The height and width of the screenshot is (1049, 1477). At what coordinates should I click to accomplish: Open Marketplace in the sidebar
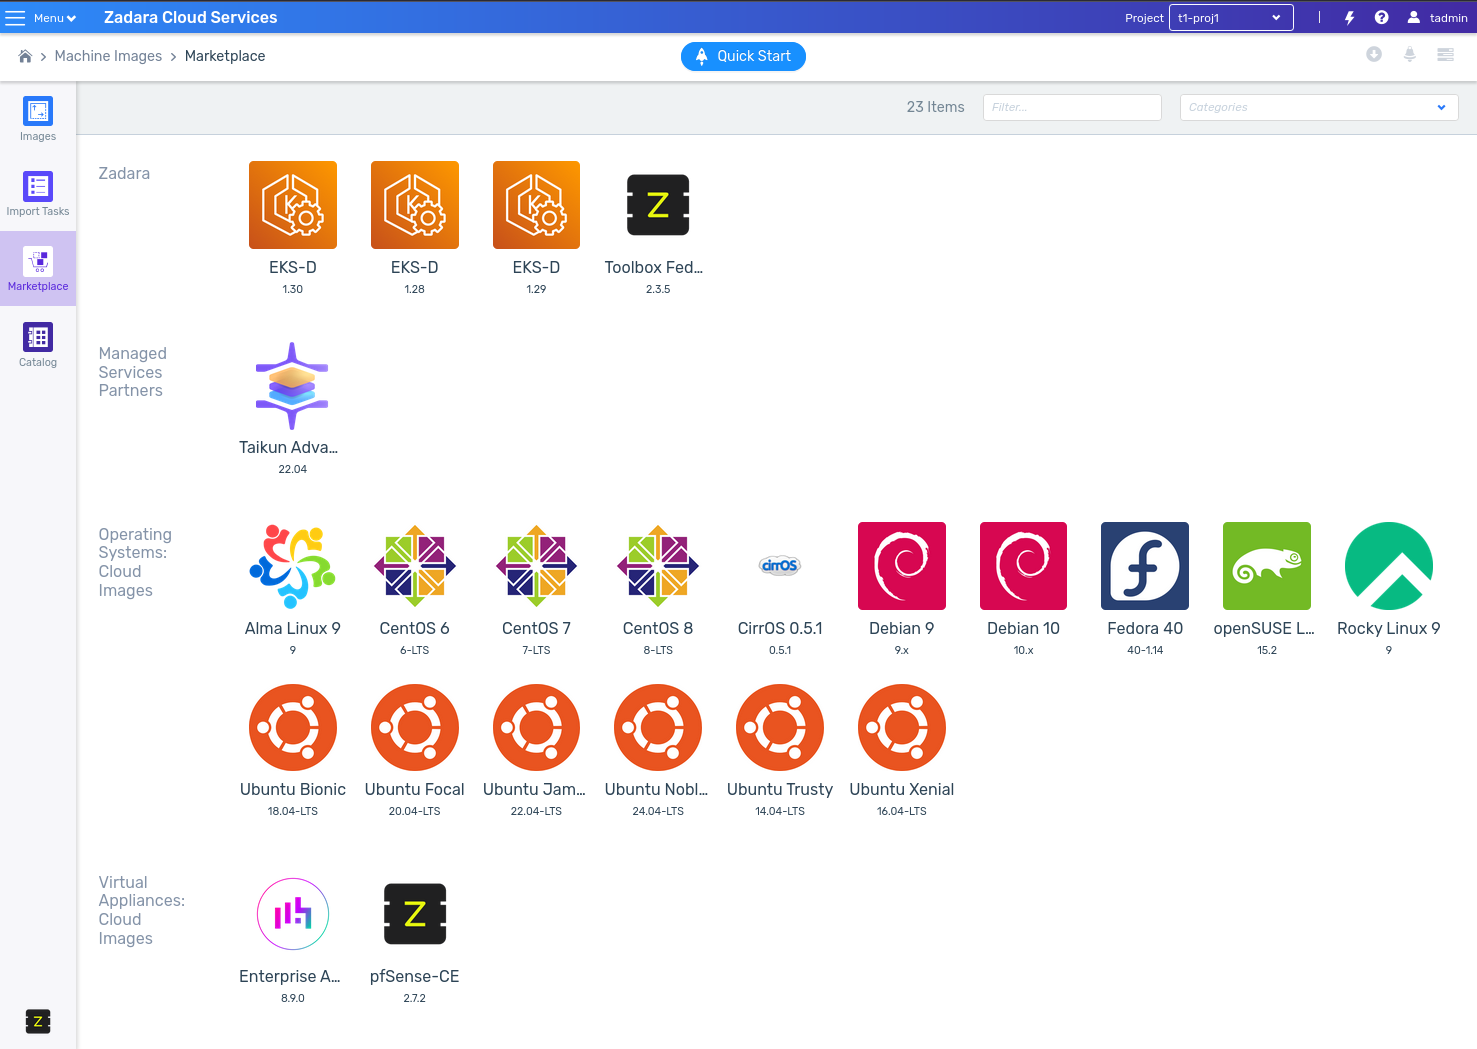point(38,269)
